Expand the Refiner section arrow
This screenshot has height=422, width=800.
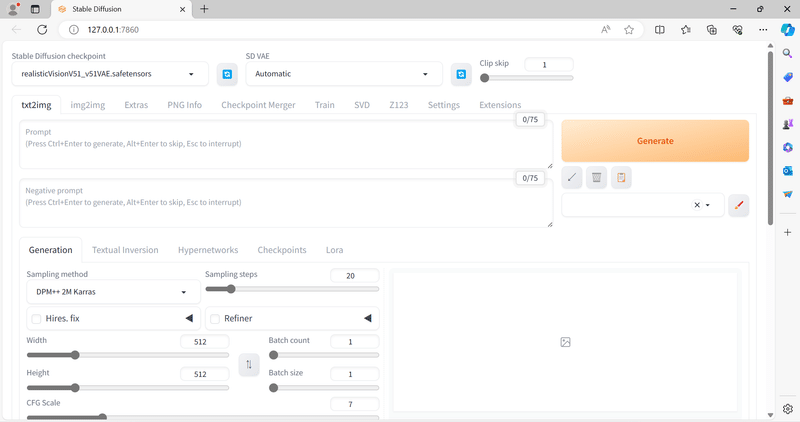[x=368, y=318]
